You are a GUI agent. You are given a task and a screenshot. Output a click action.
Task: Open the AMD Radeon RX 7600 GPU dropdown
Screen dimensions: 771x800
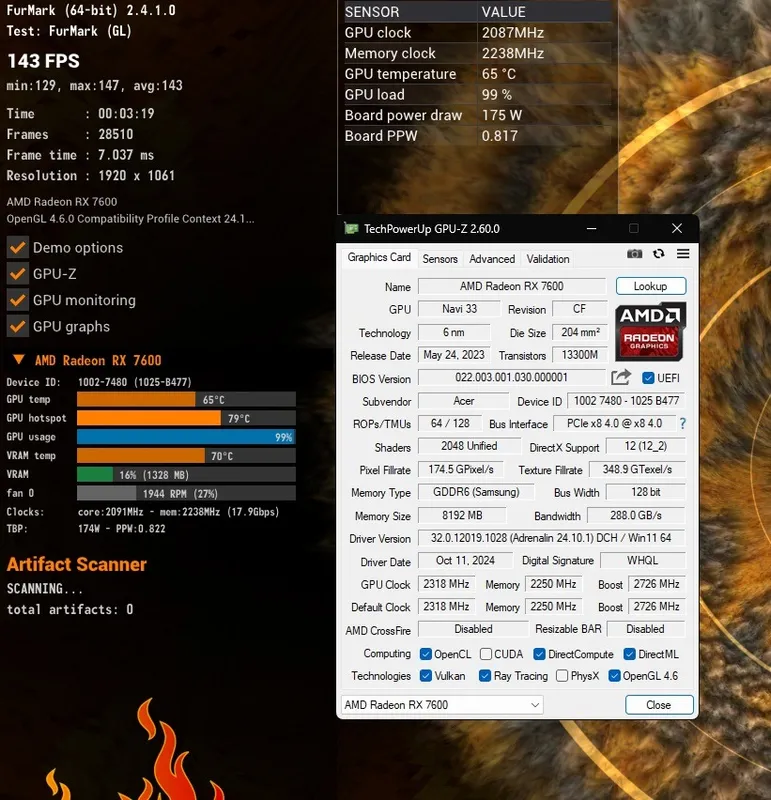[x=442, y=705]
